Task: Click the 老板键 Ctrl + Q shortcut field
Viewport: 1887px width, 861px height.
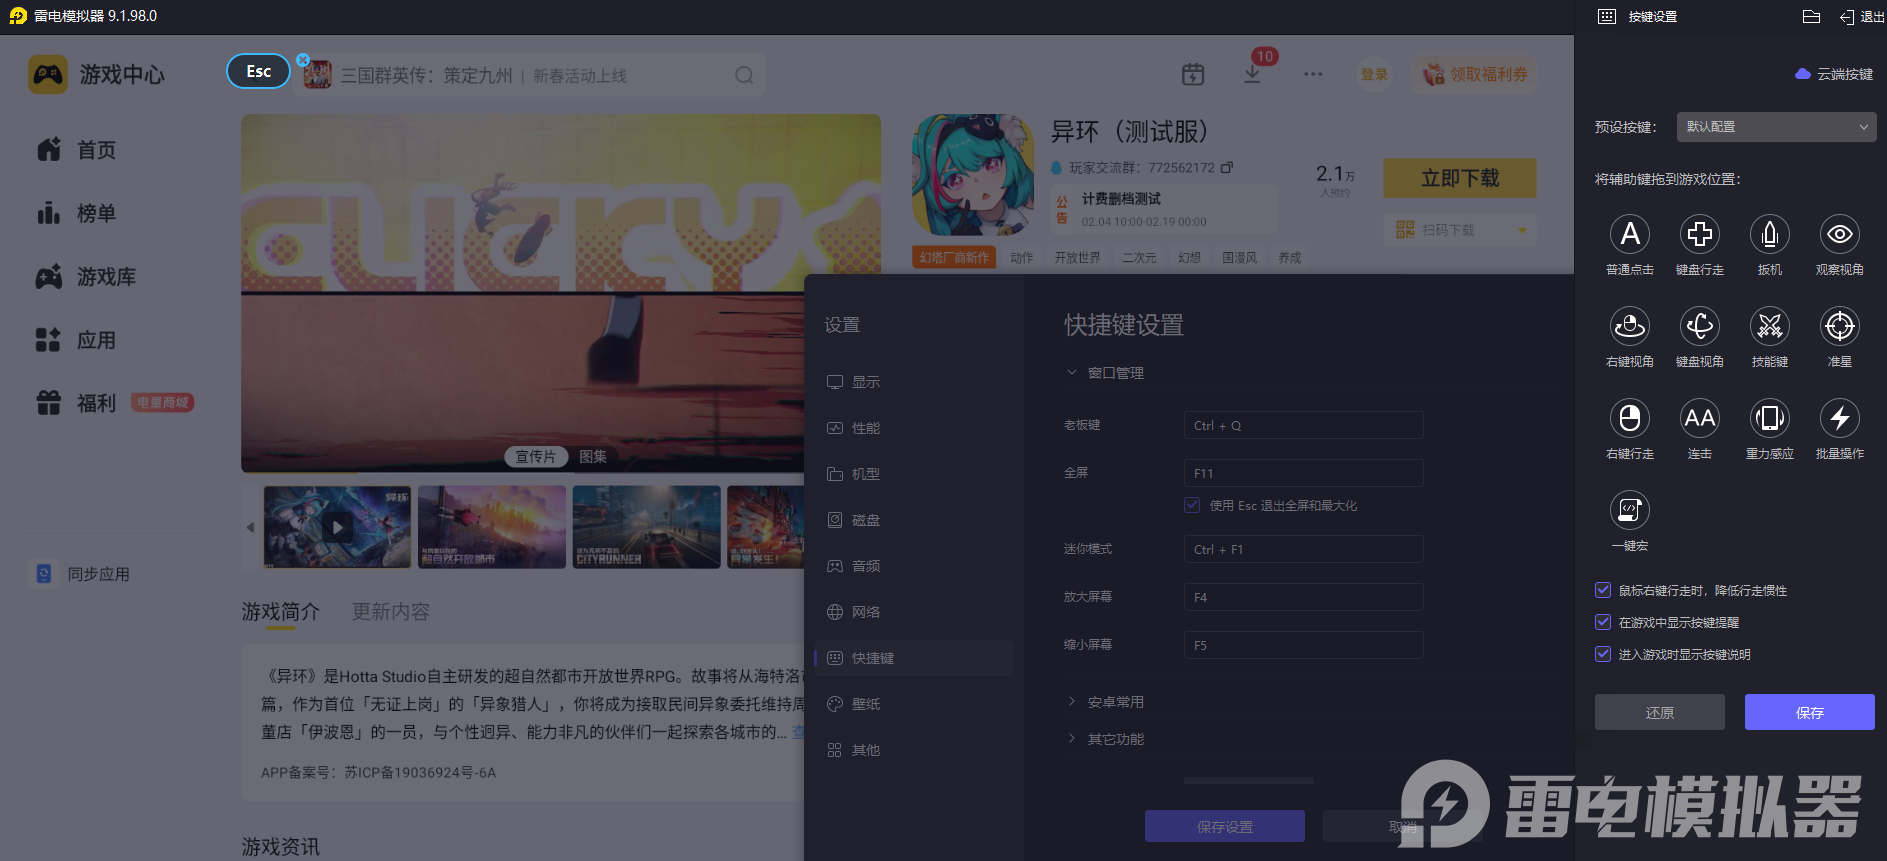Action: (1302, 425)
